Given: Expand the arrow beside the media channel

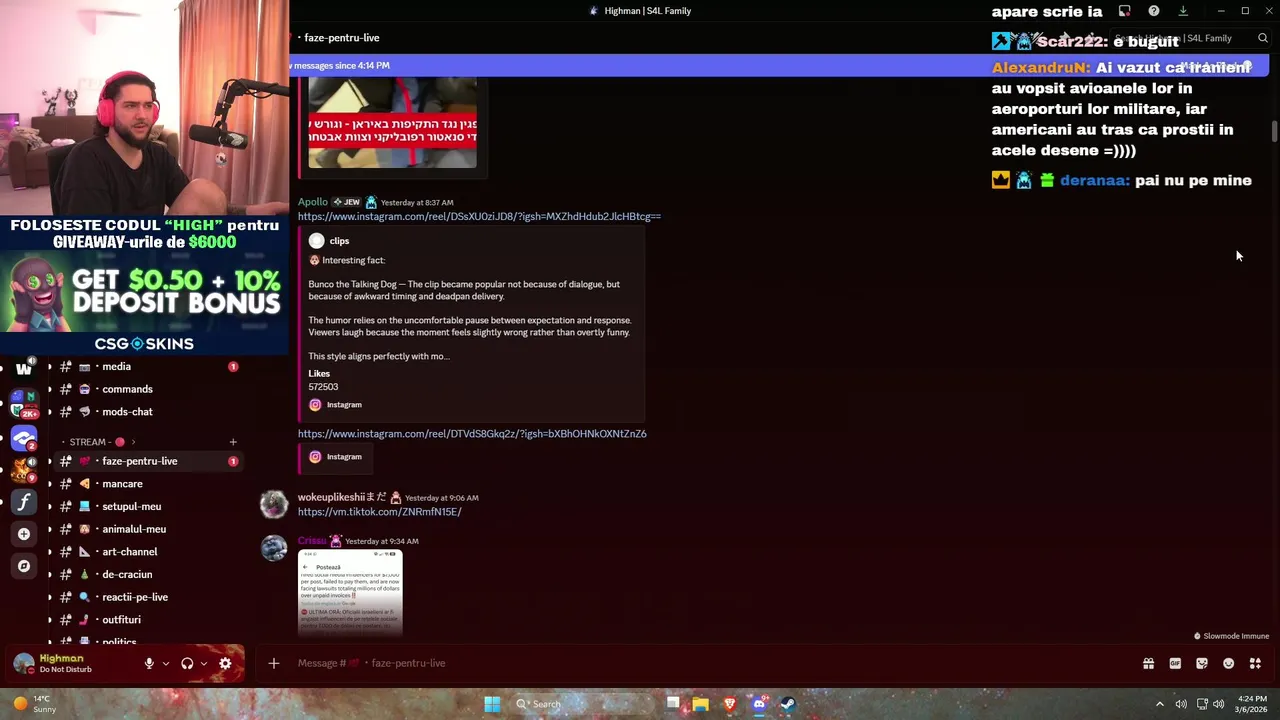Looking at the screenshot, I should 50,367.
